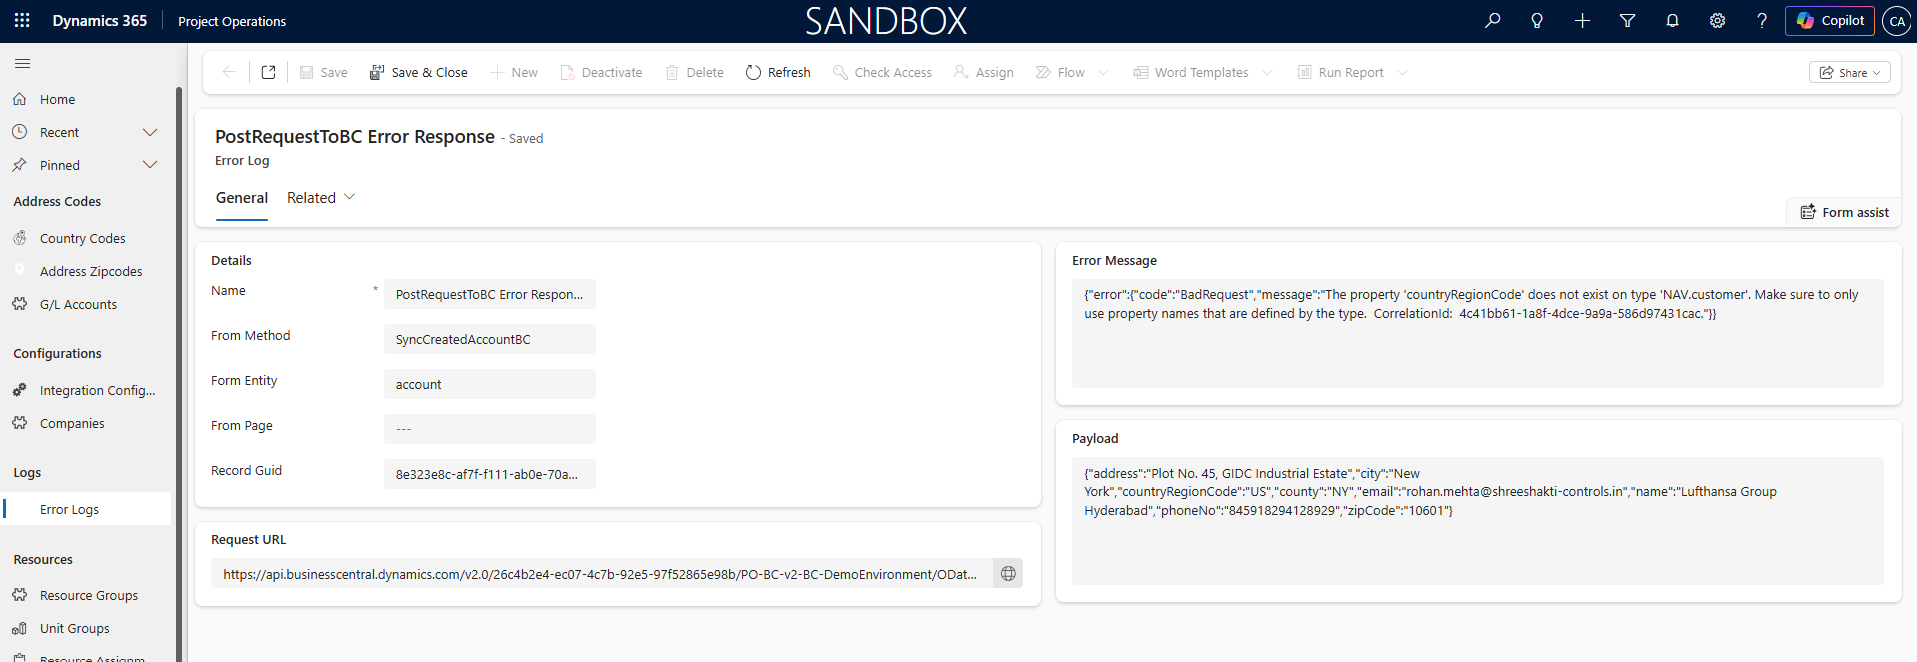
Task: Expand the Recent chevron
Action: tap(150, 132)
